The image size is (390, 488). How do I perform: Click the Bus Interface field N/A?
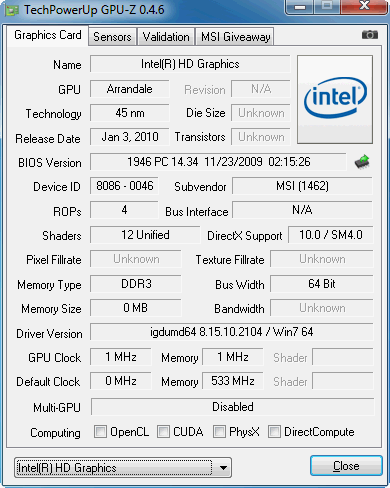point(302,210)
